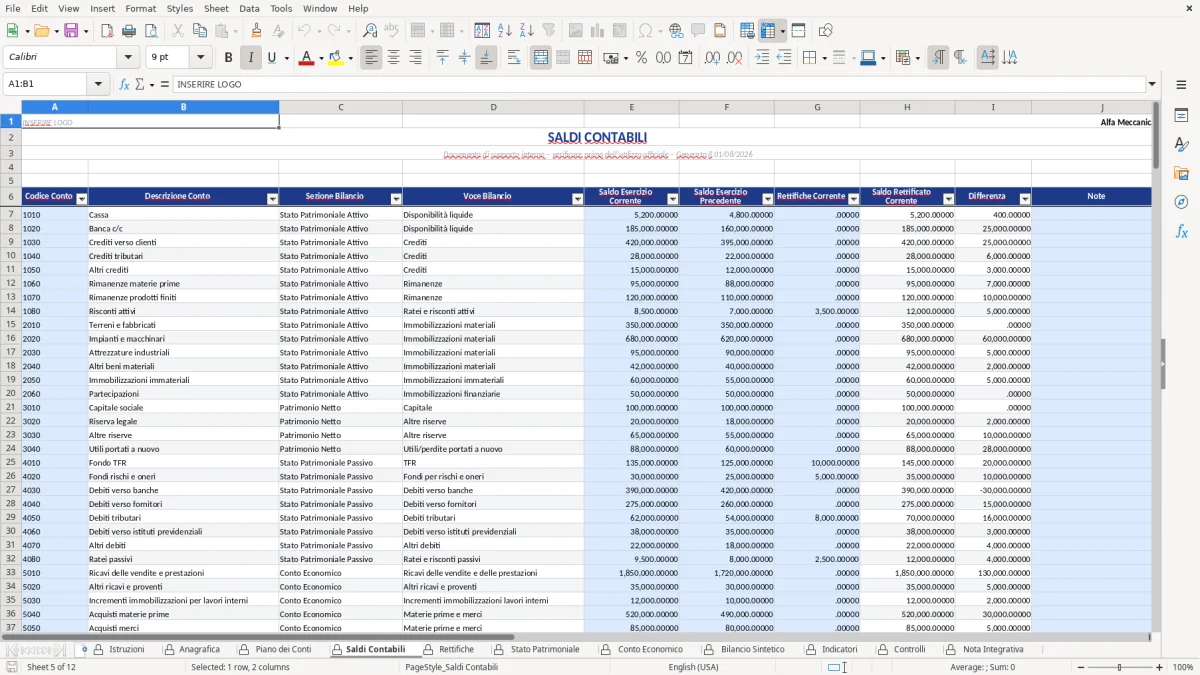Viewport: 1200px width, 675px height.
Task: Click English (USA) language in status bar
Action: 693,667
